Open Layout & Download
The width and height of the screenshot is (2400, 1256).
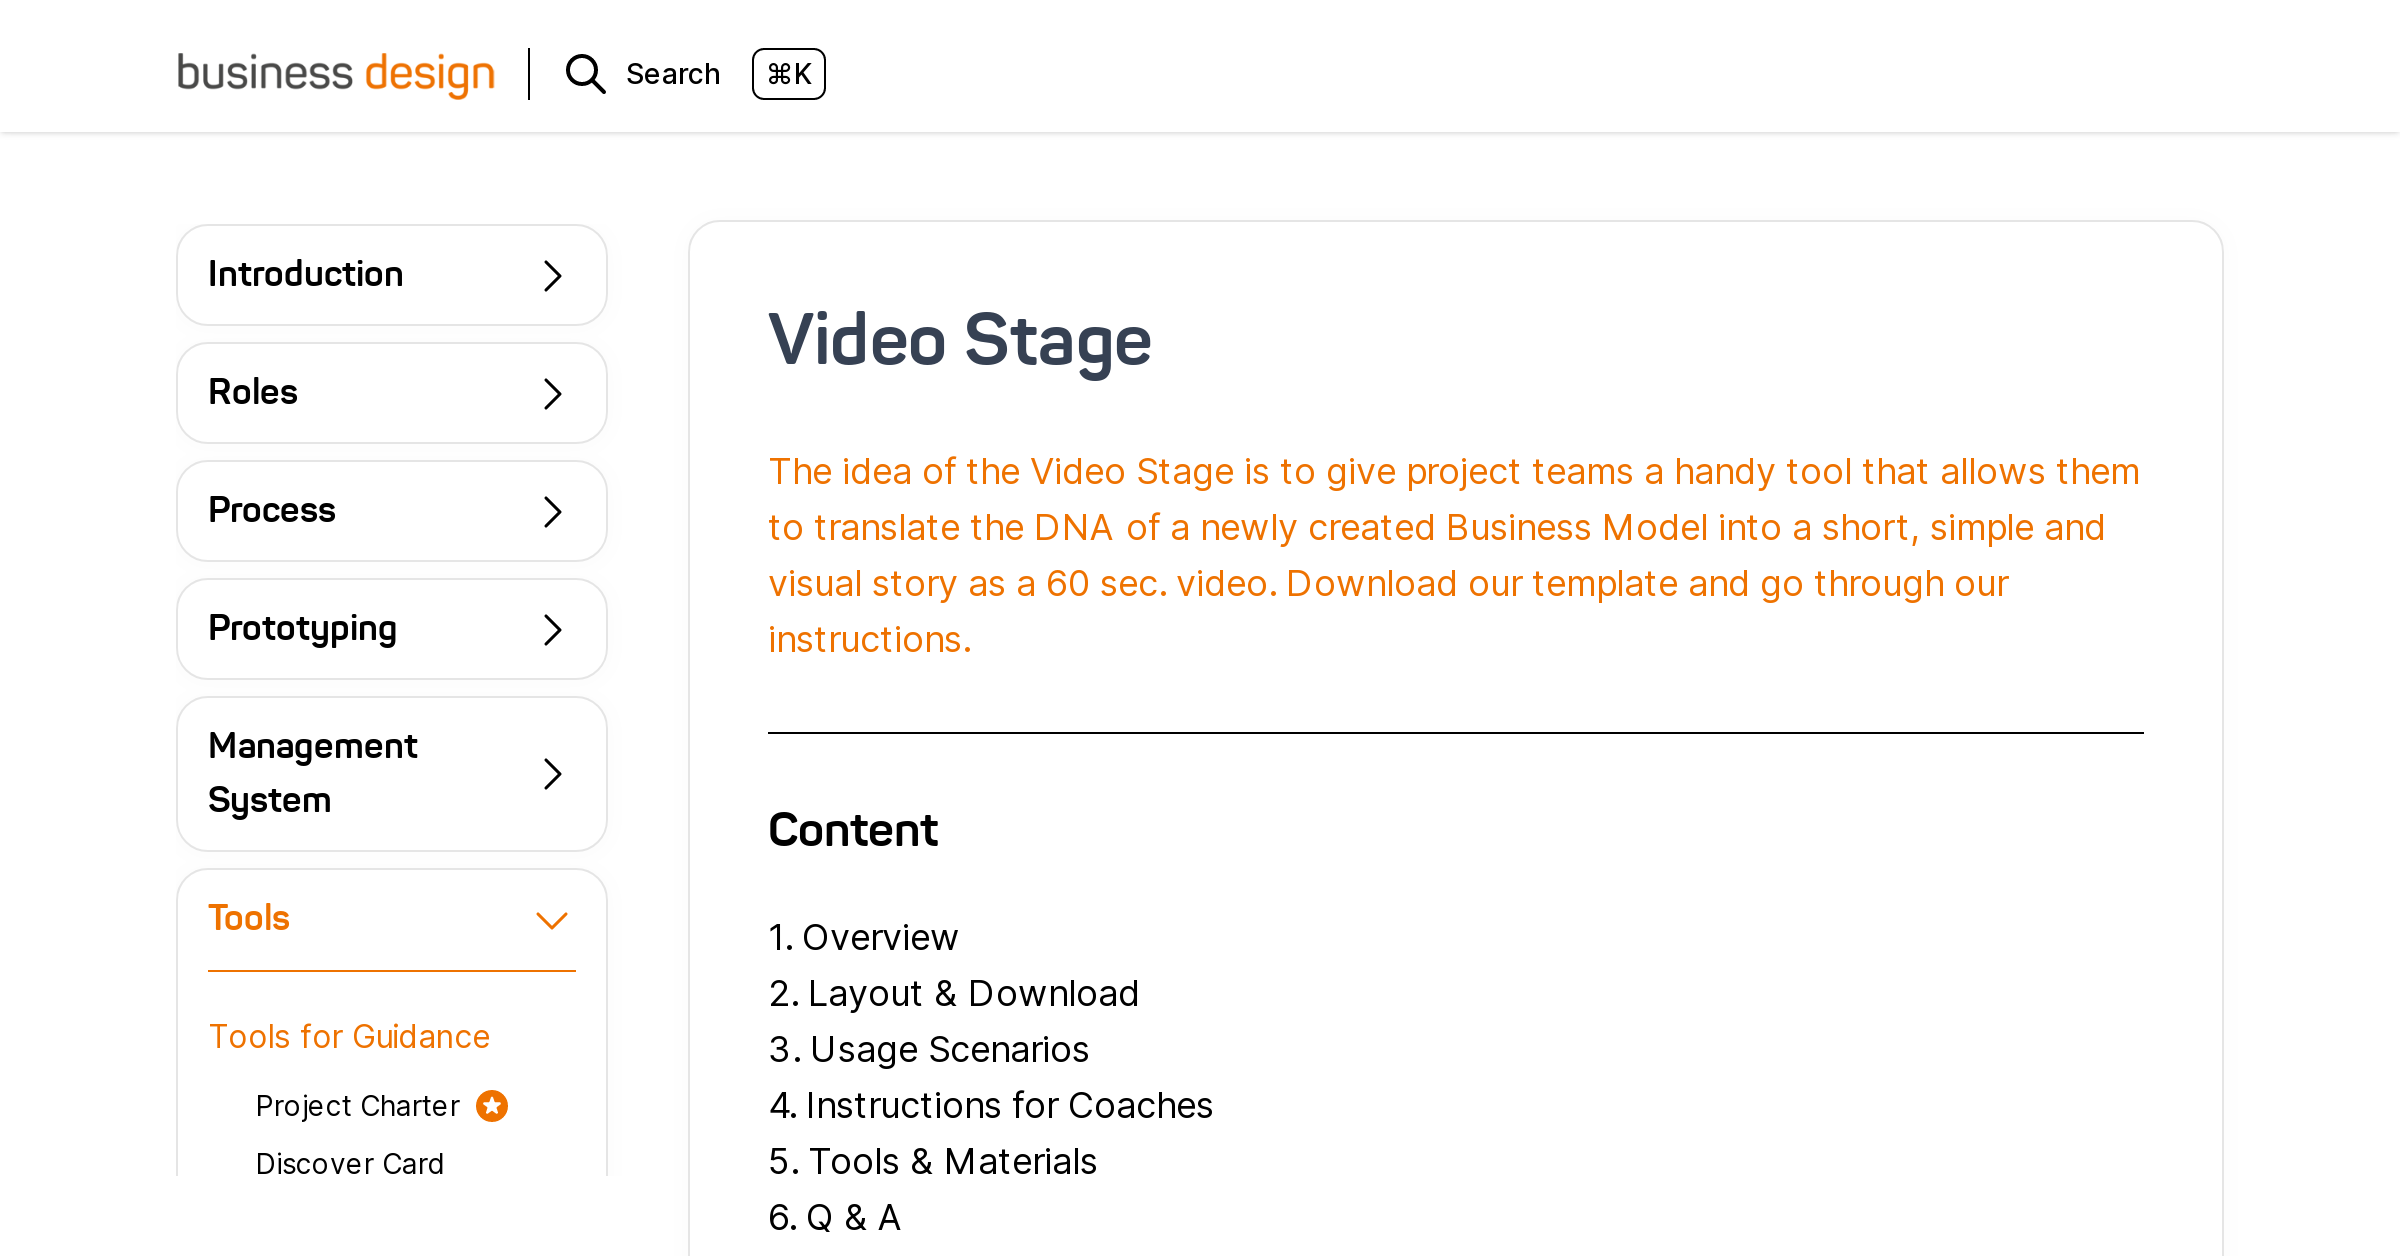point(973,993)
